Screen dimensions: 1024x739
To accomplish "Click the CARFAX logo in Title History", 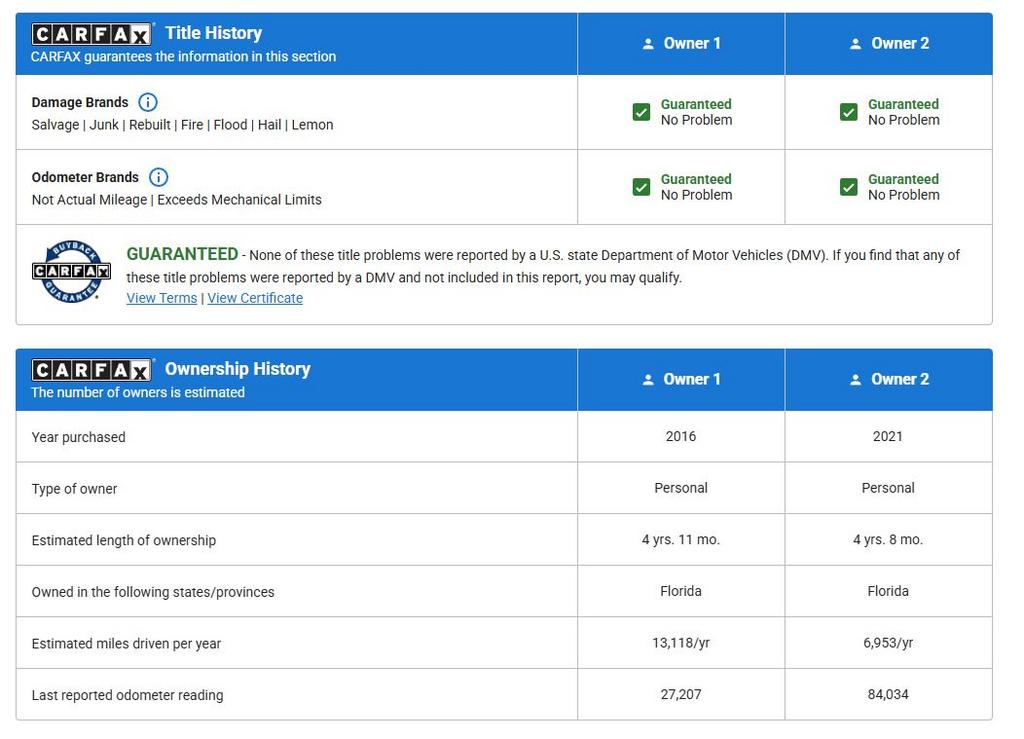I will (x=91, y=35).
